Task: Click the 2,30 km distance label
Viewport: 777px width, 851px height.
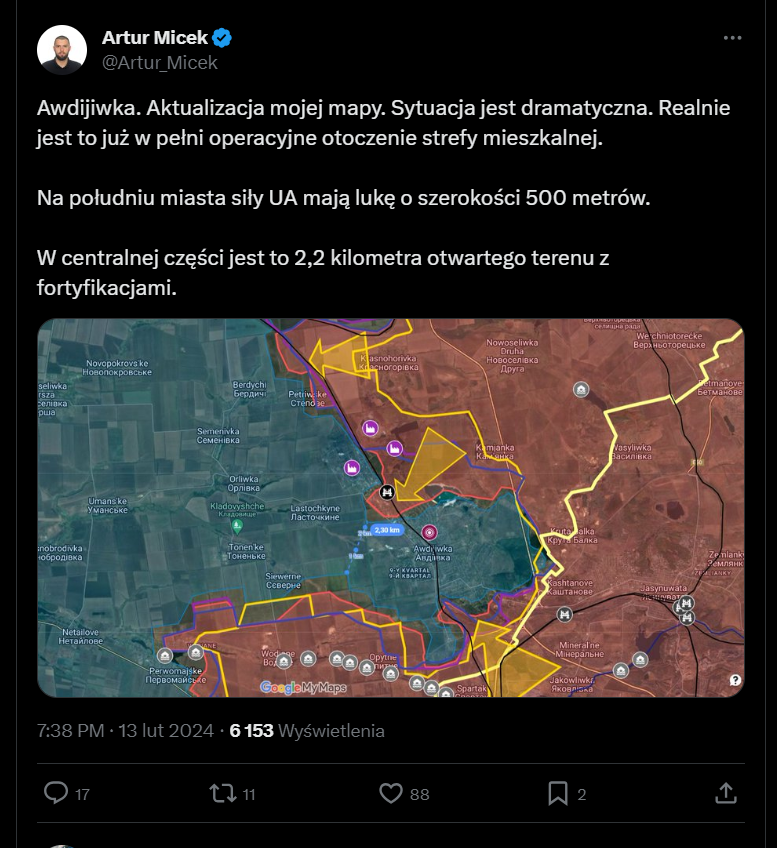Action: 386,530
